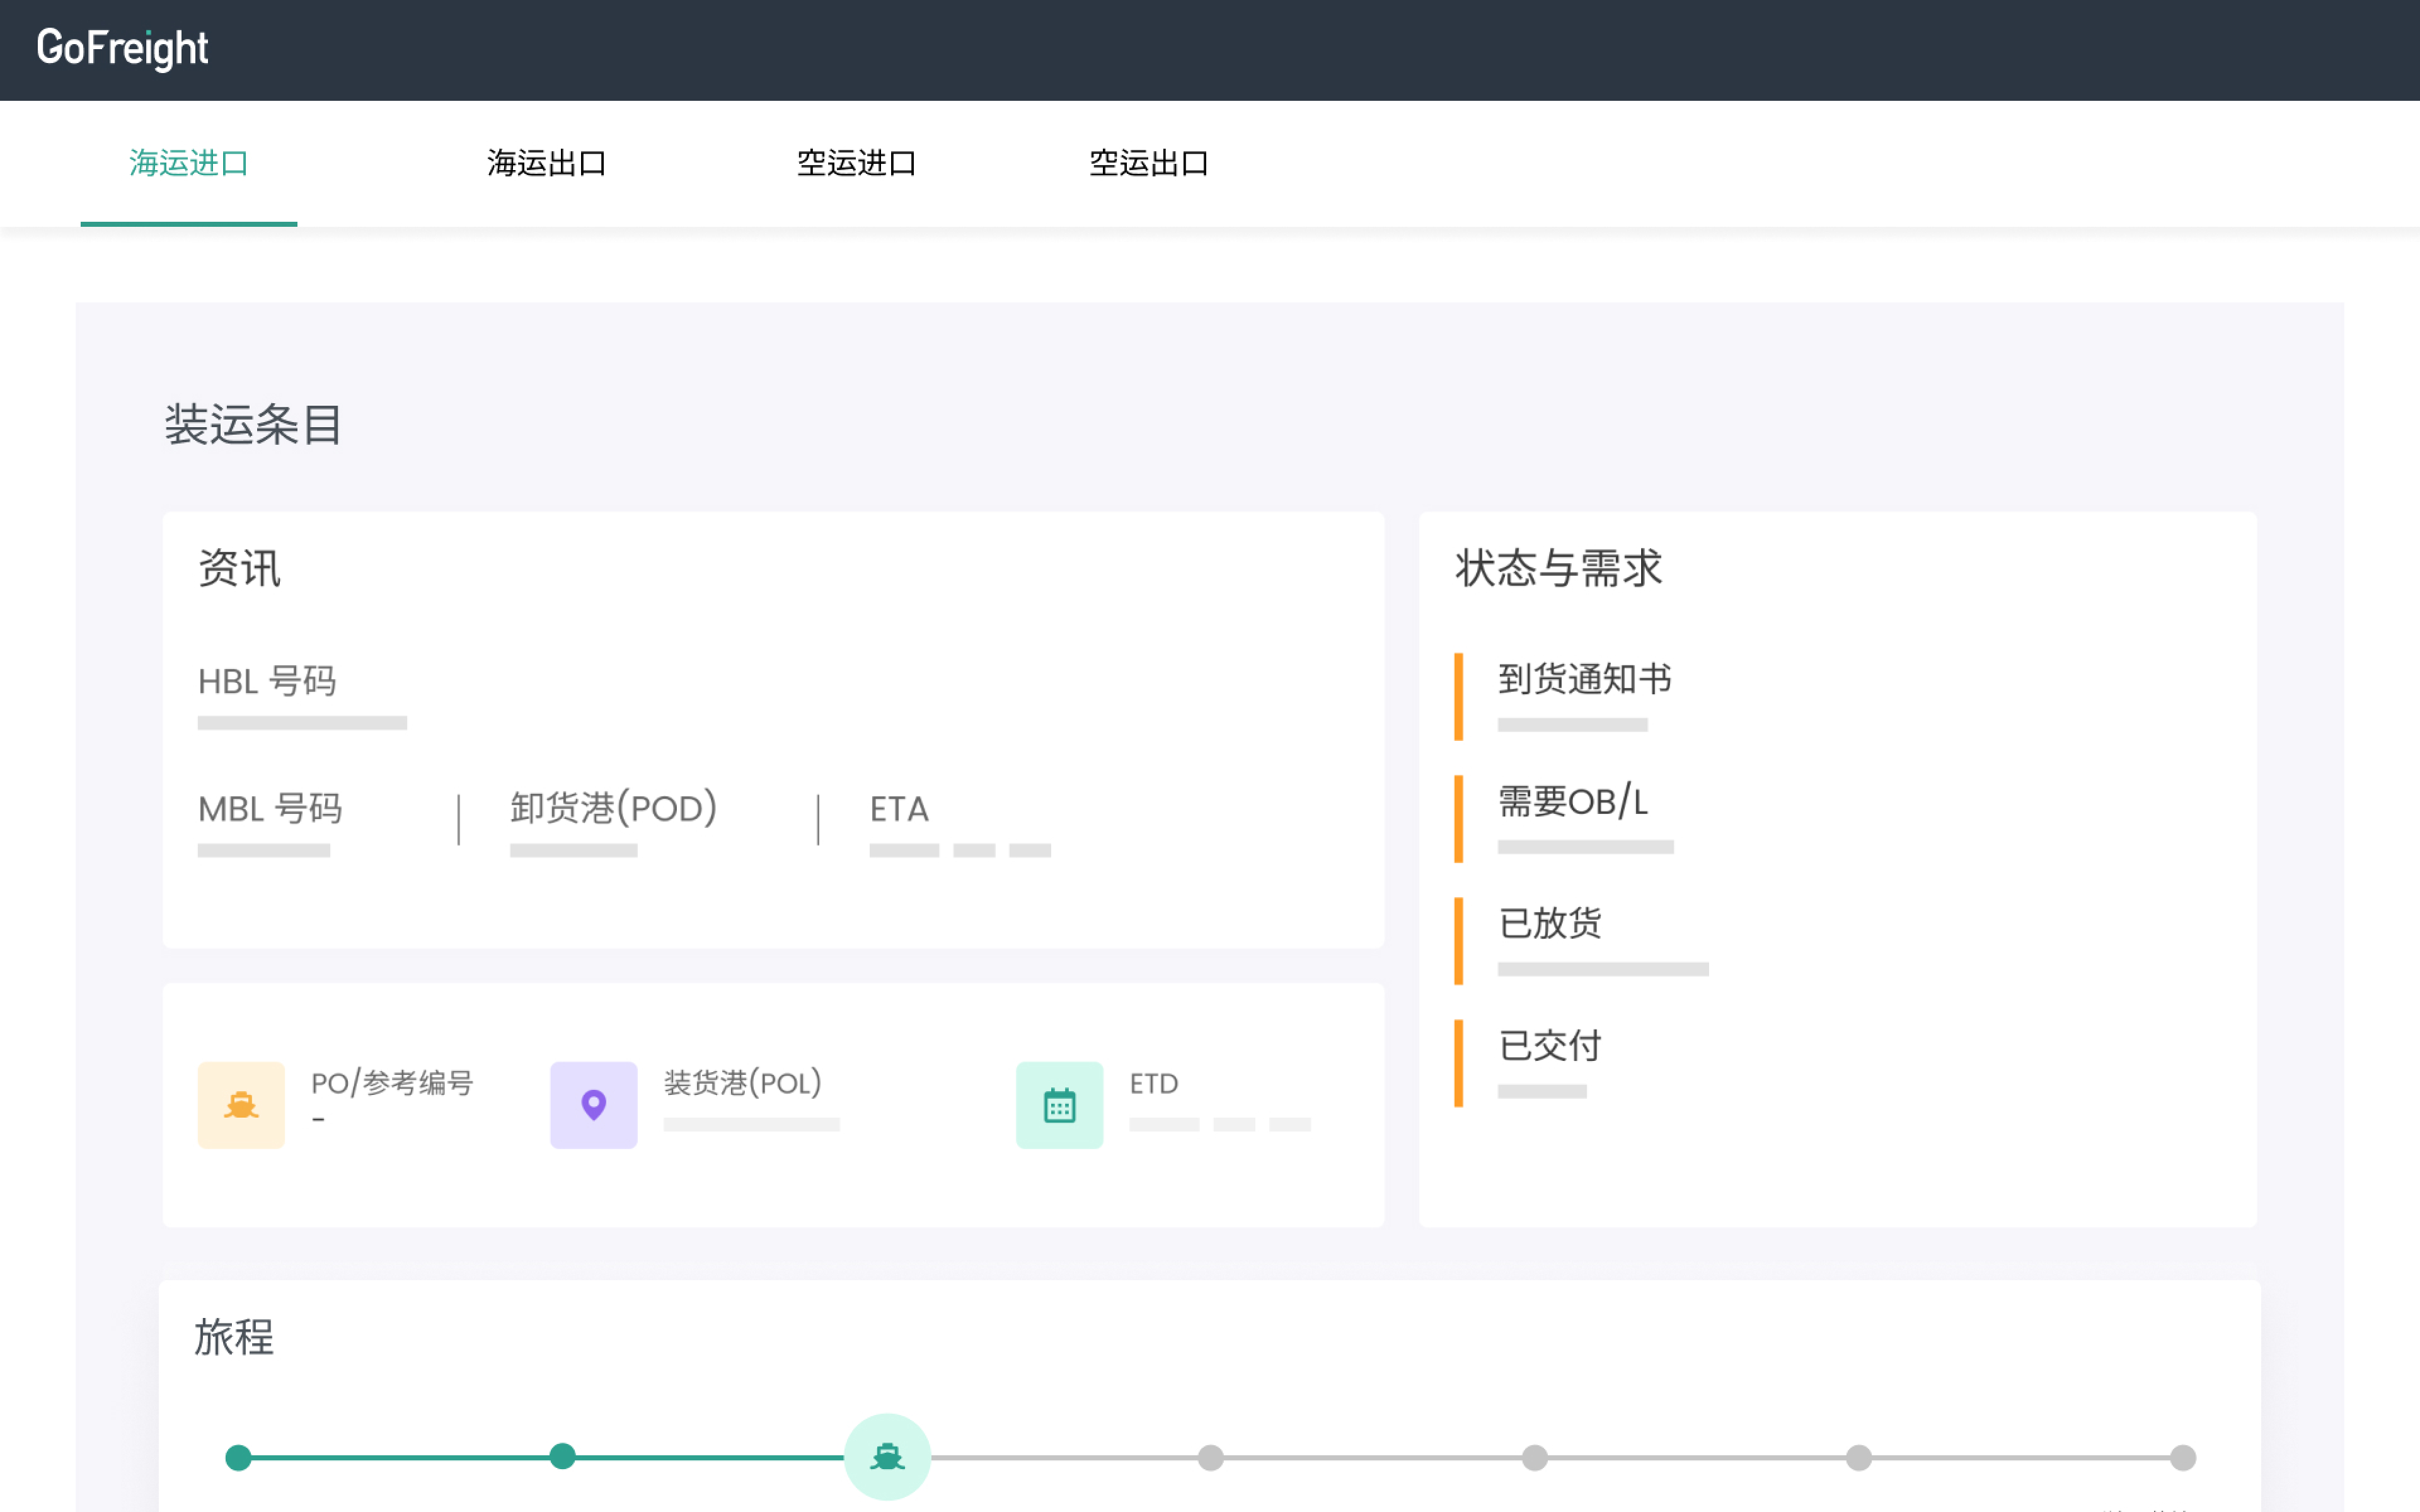Click the purple location pin icon for 装货港(POL)
This screenshot has width=2420, height=1512.
coord(594,1105)
